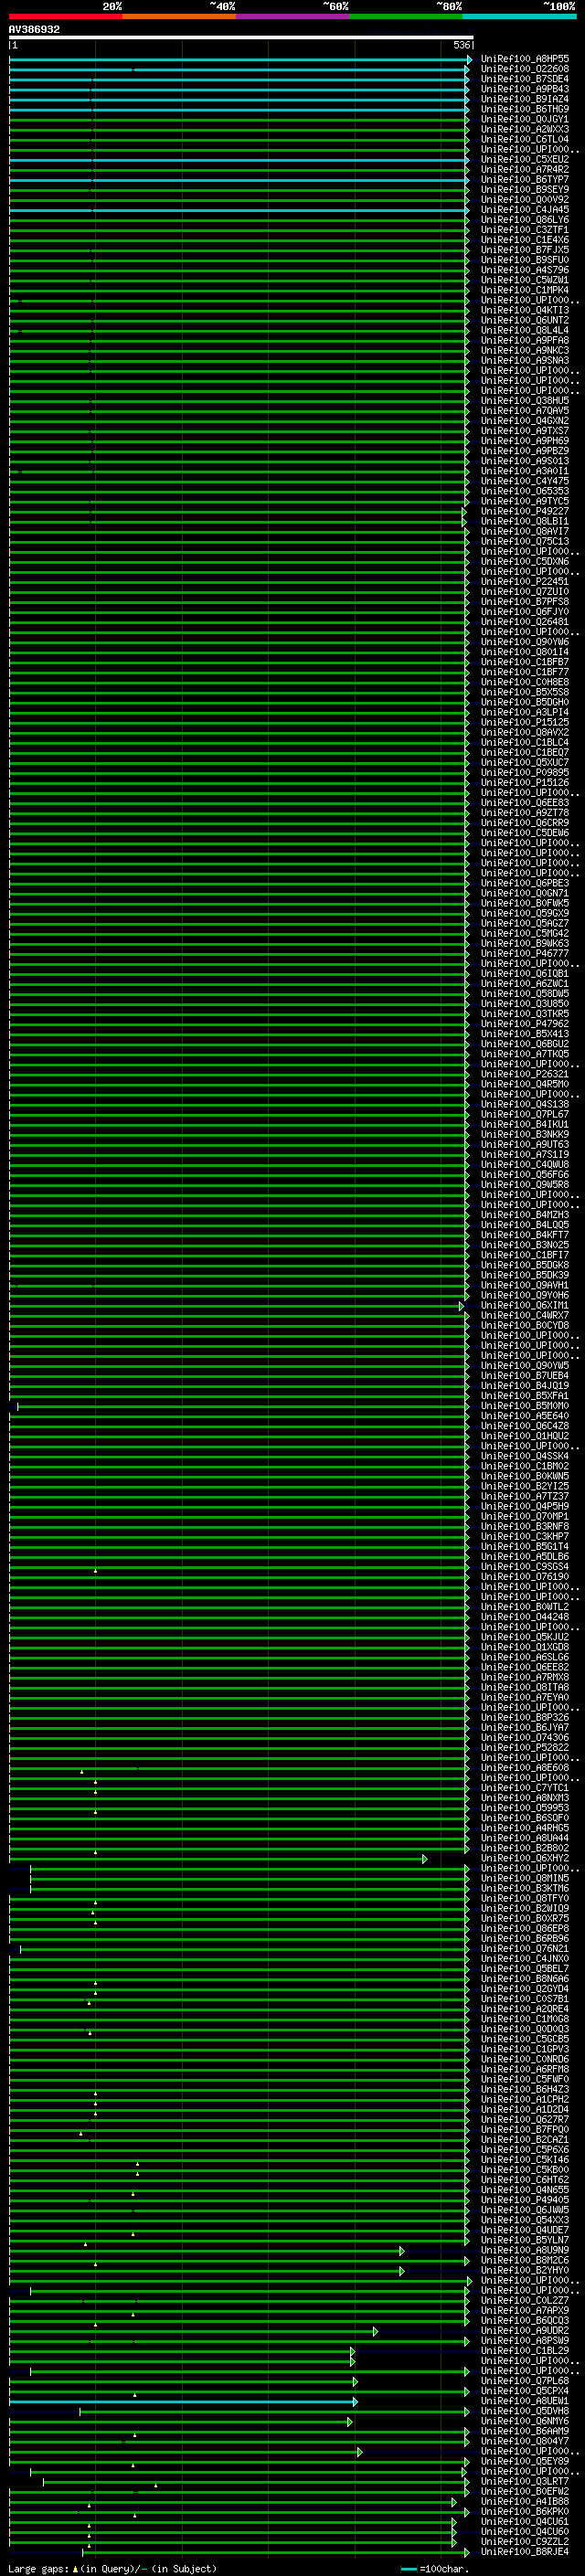Click the last hit UniRef100_B8RJE4

(524, 2552)
